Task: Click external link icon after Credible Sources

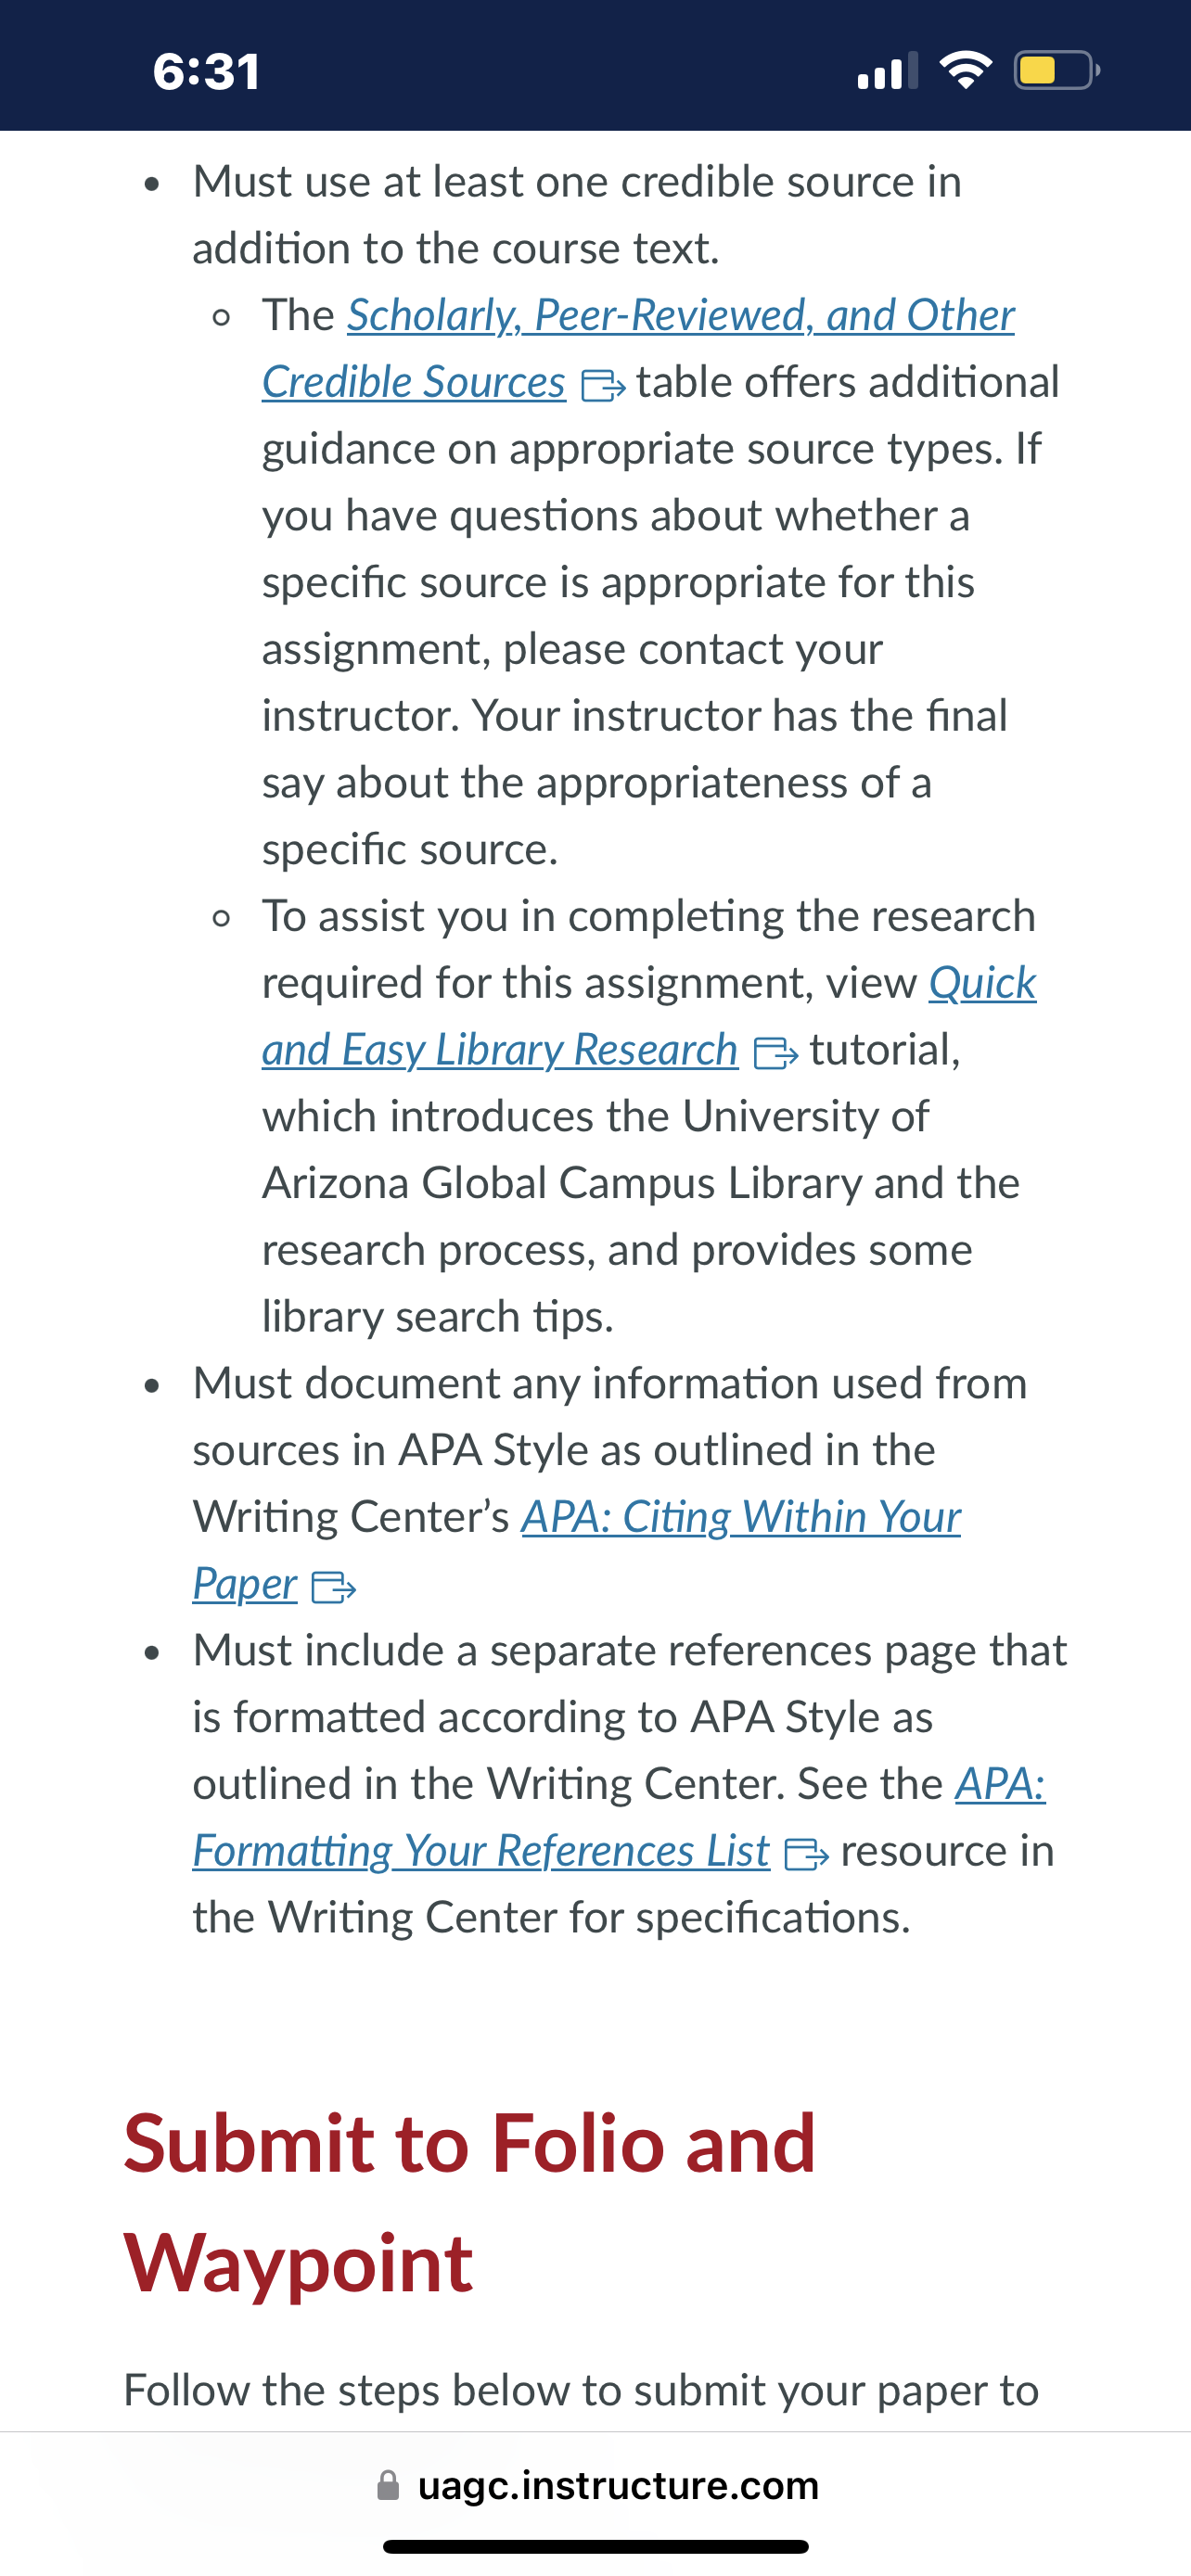Action: tap(603, 385)
